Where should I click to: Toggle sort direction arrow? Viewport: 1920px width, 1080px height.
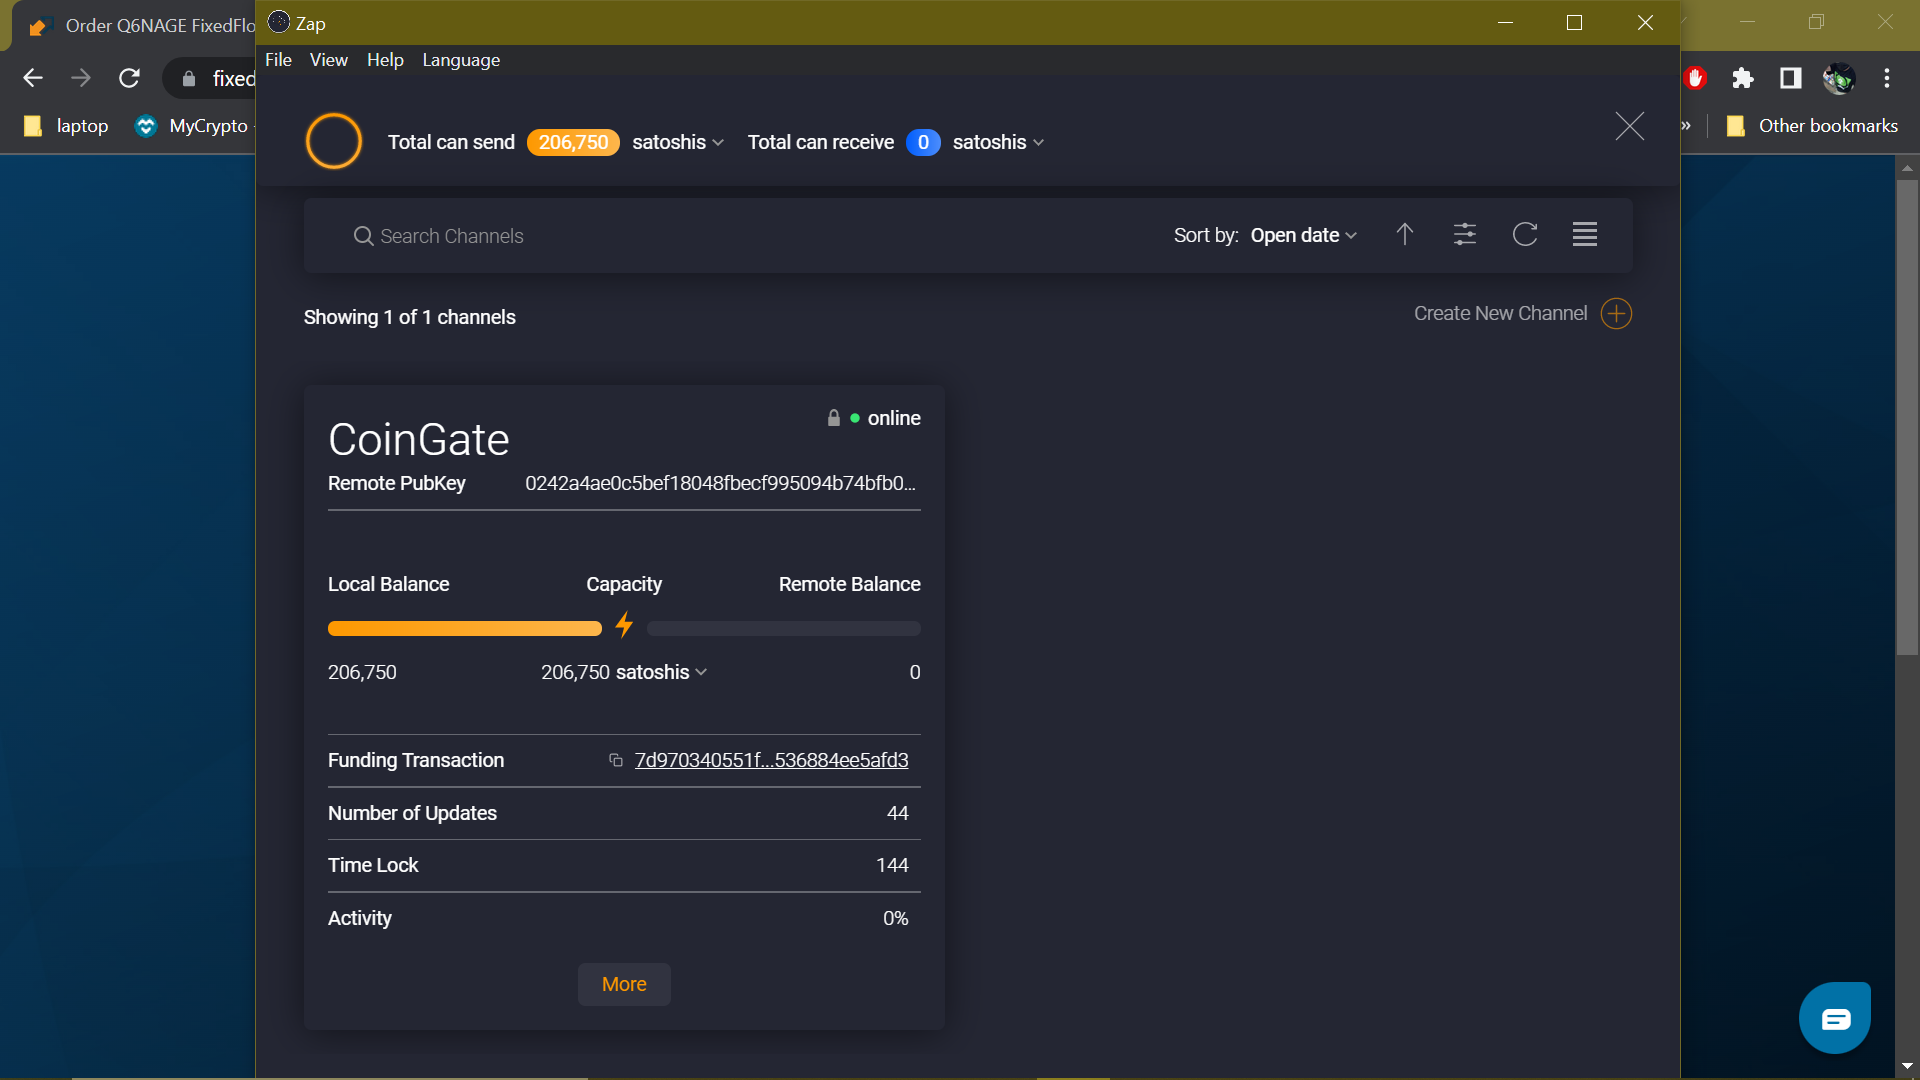(x=1404, y=234)
